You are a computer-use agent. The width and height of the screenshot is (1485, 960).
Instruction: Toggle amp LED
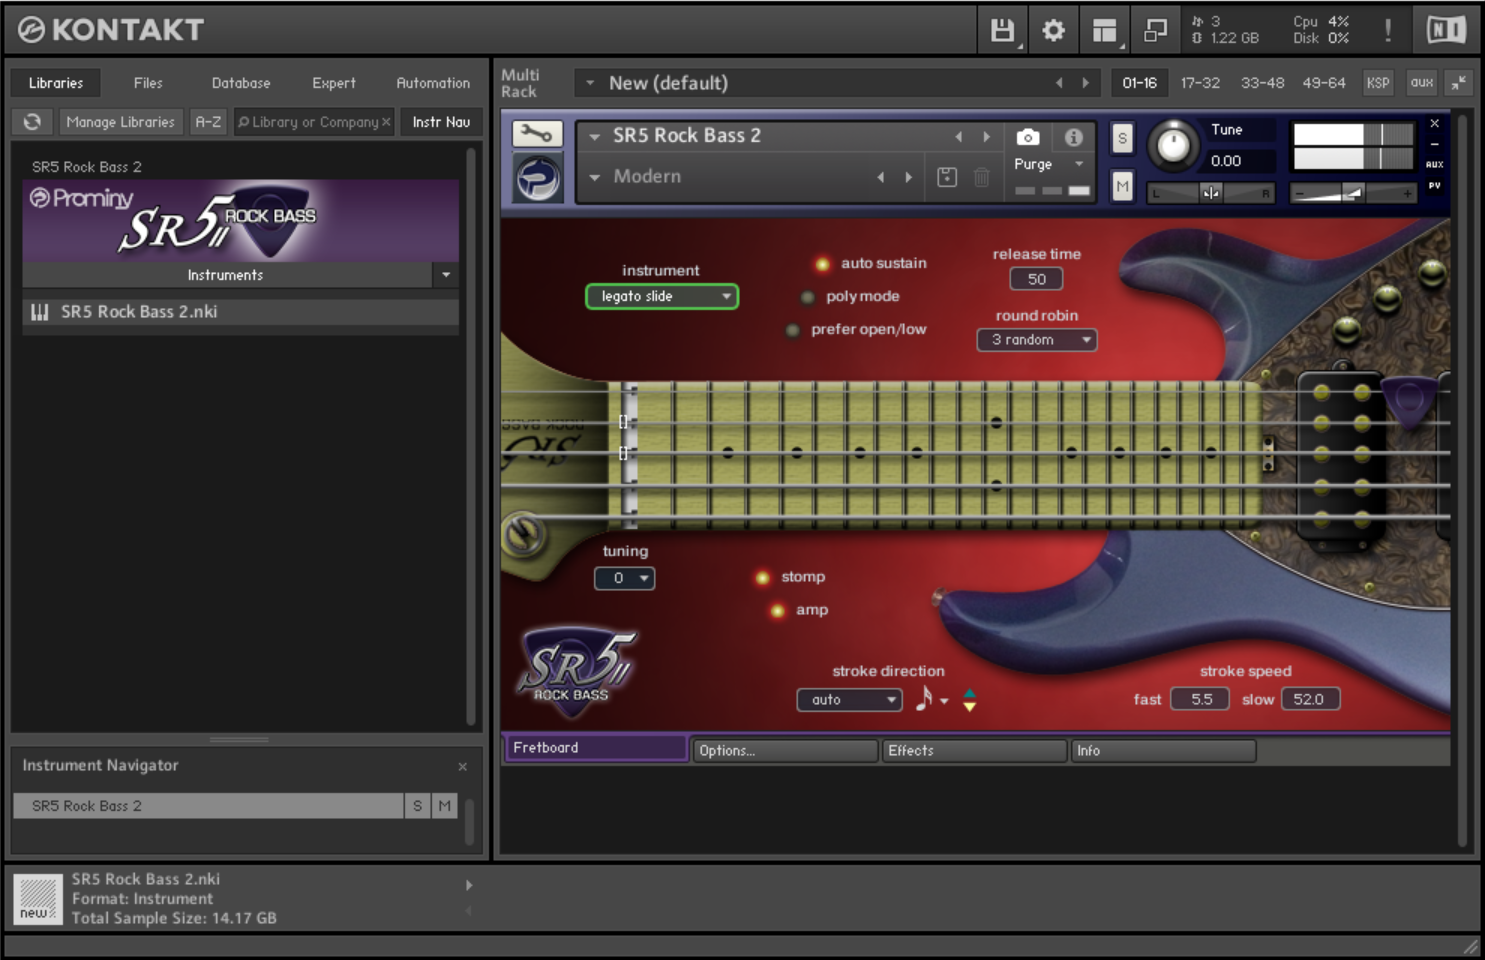(x=777, y=611)
